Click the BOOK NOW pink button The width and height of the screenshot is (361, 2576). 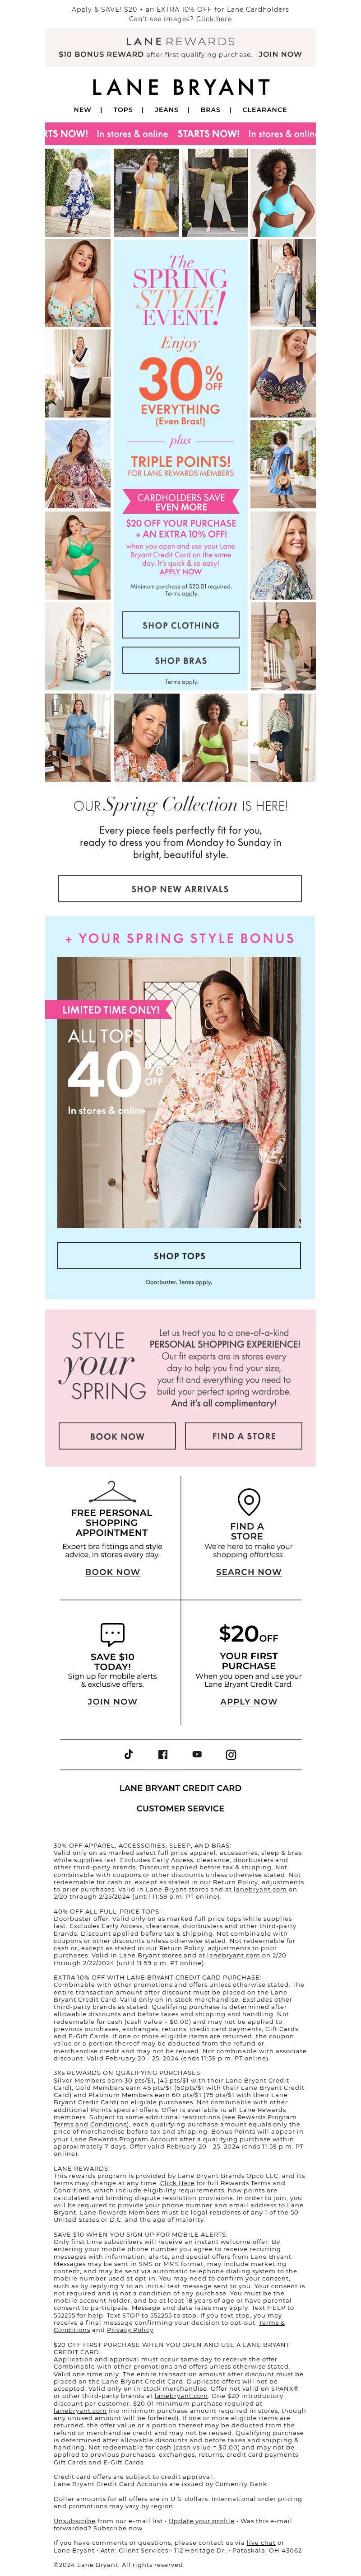[117, 1436]
